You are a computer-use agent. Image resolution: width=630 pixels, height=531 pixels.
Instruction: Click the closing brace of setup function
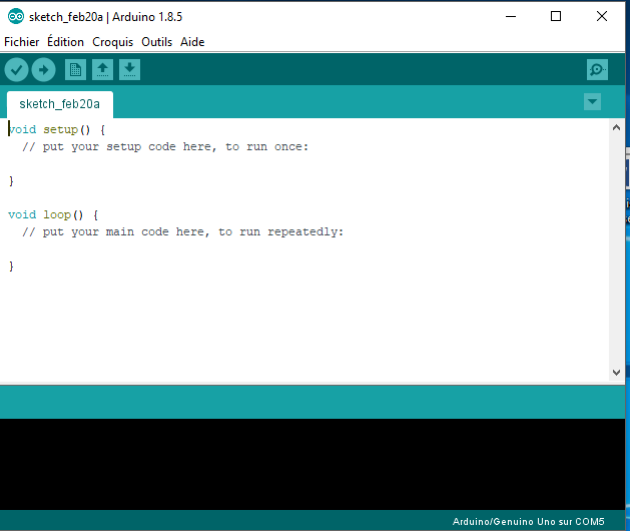click(x=11, y=181)
